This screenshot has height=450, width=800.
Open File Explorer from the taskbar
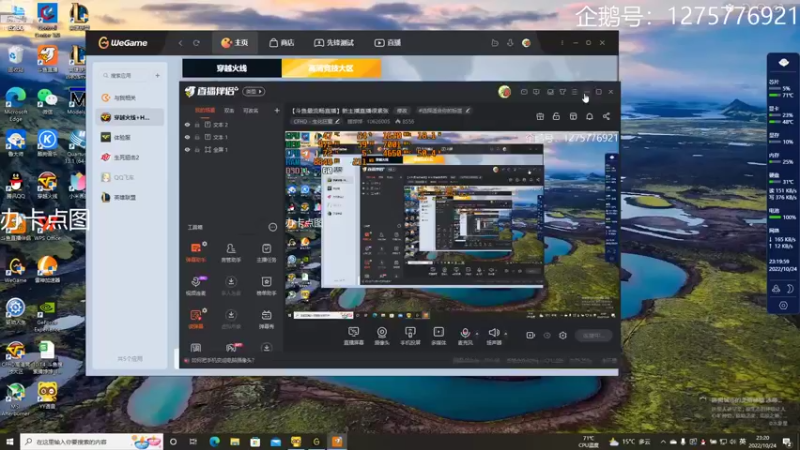235,442
